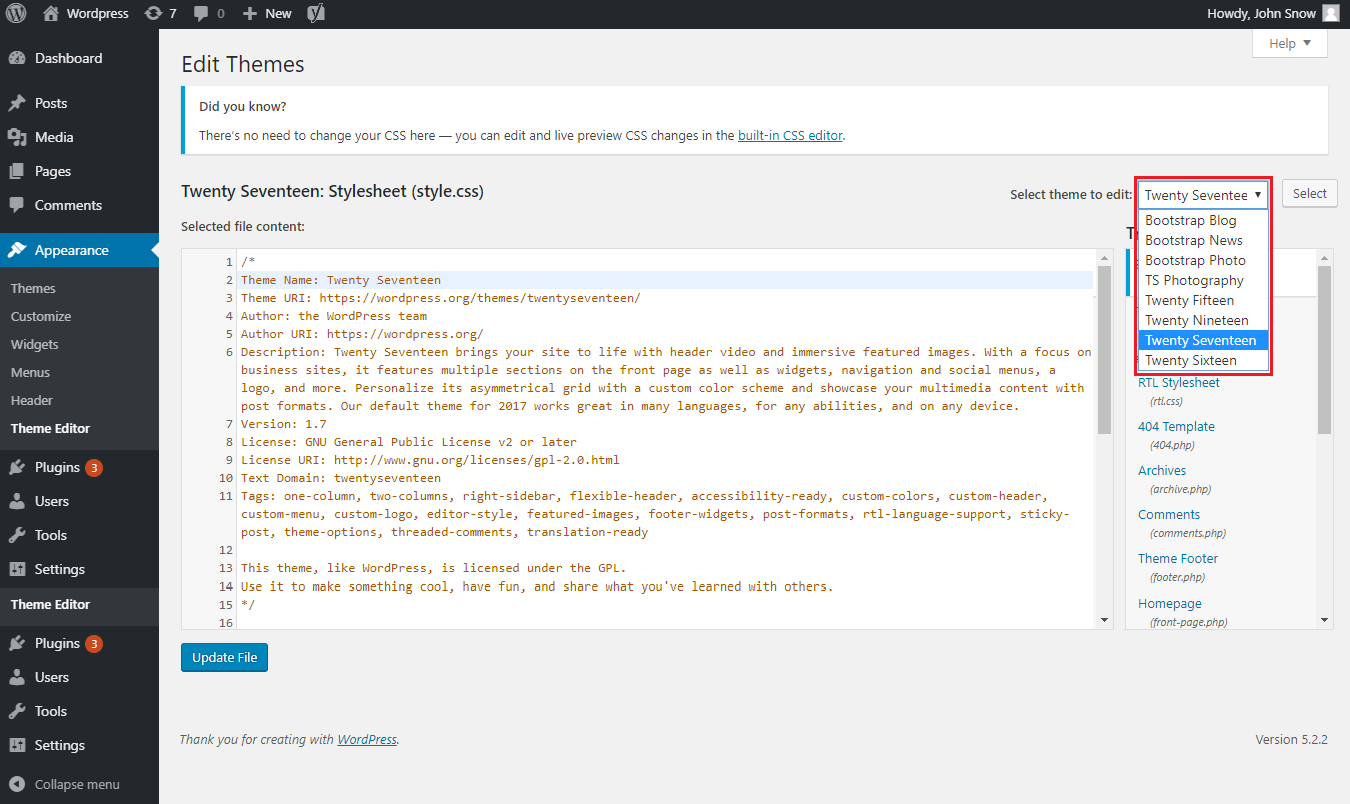Choose Bootstrap Blog from the theme list
The image size is (1350, 804).
(x=1203, y=220)
